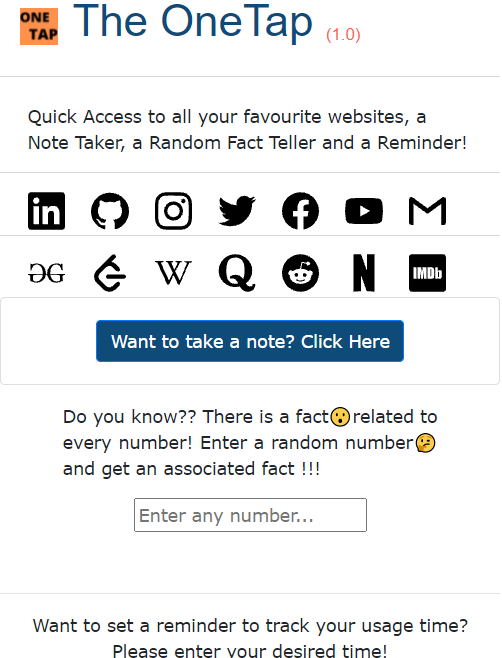This screenshot has height=658, width=502.
Task: Open Netflix with the N icon
Action: pos(364,273)
